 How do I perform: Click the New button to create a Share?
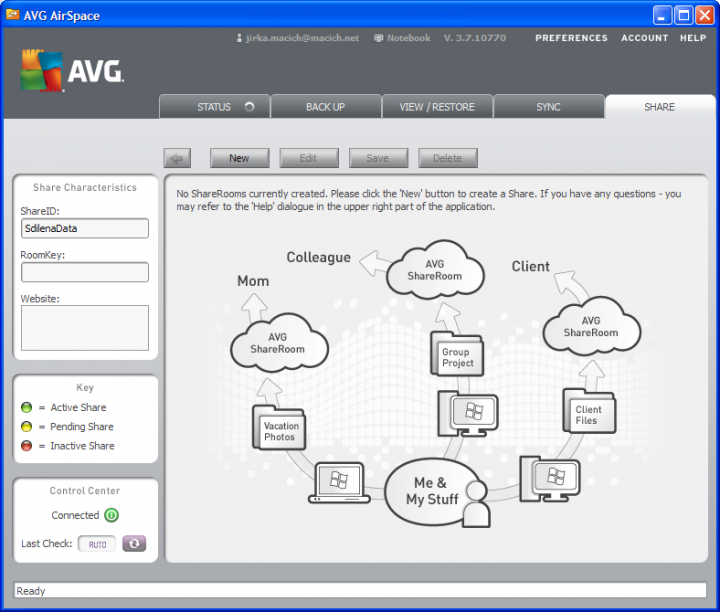(240, 158)
